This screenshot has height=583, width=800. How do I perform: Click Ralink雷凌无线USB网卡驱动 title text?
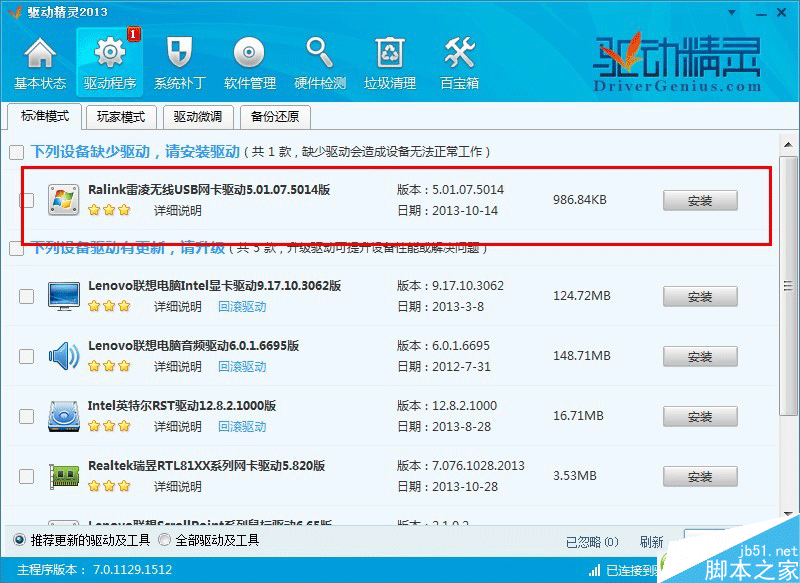[x=209, y=190]
